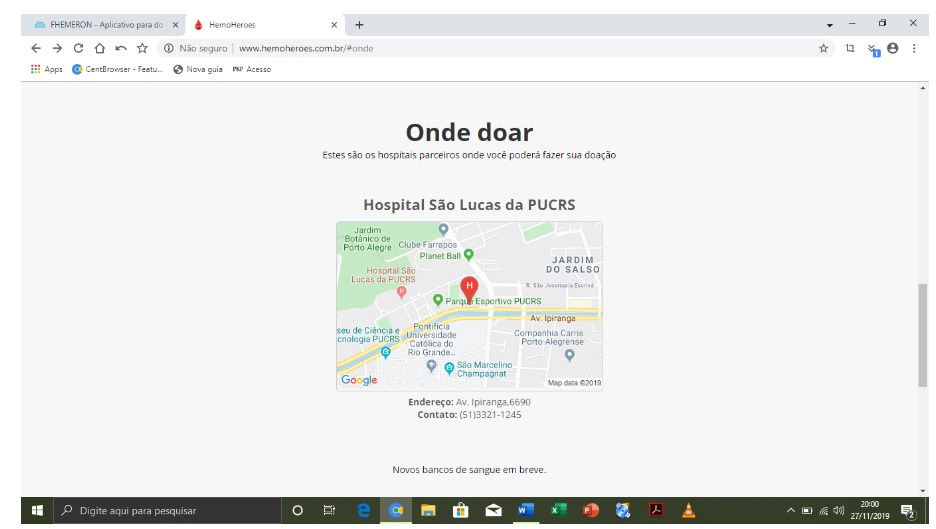Click the Companhia Carris Porto-Alegrense map pin

pos(569,355)
